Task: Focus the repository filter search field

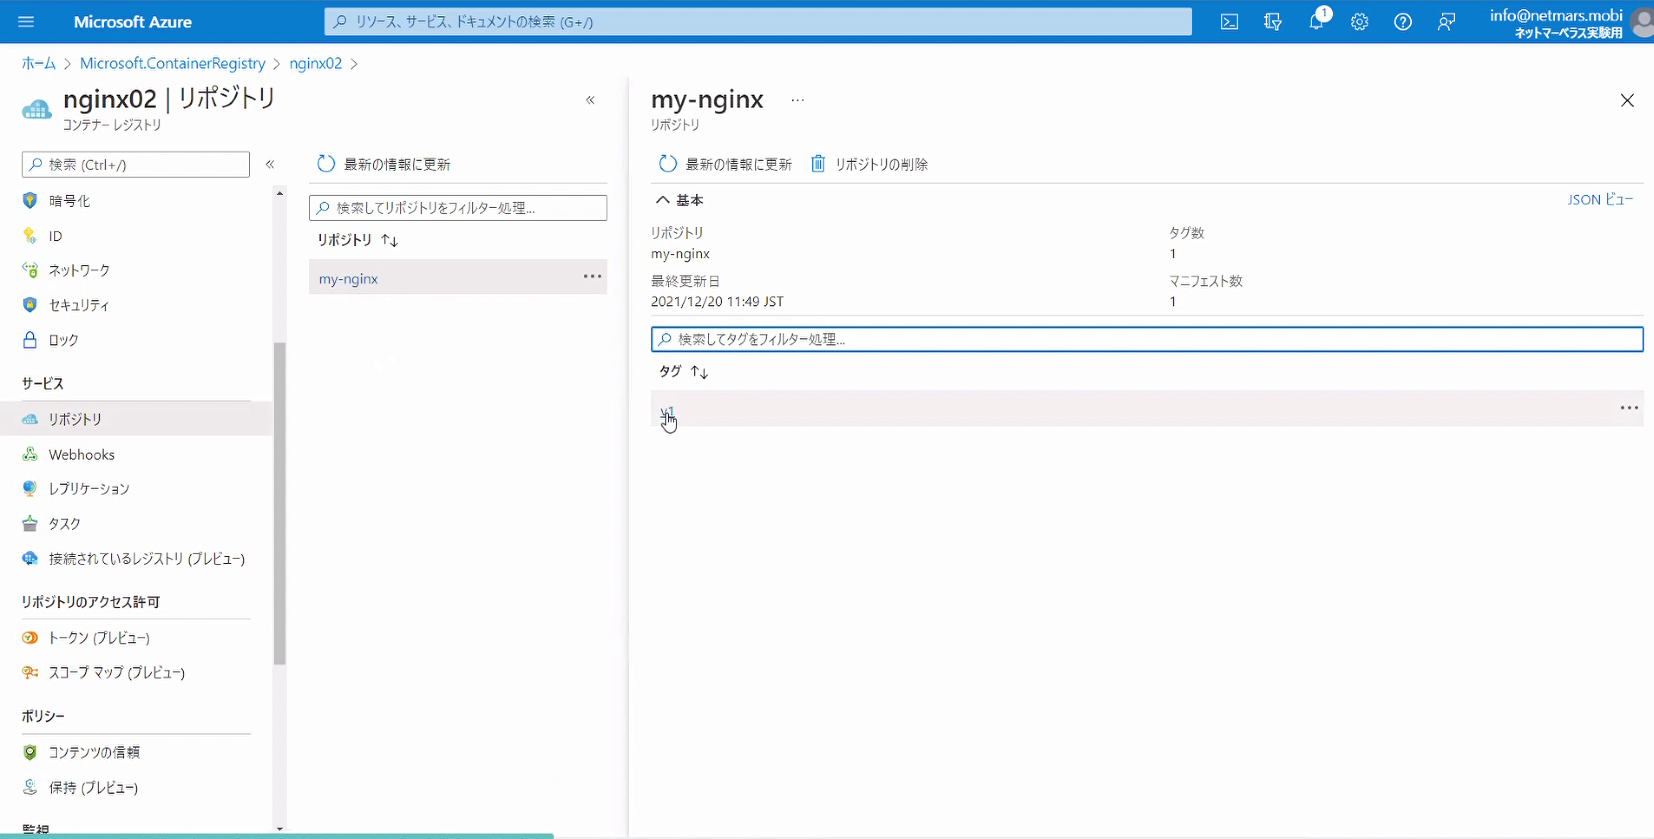Action: tap(458, 208)
